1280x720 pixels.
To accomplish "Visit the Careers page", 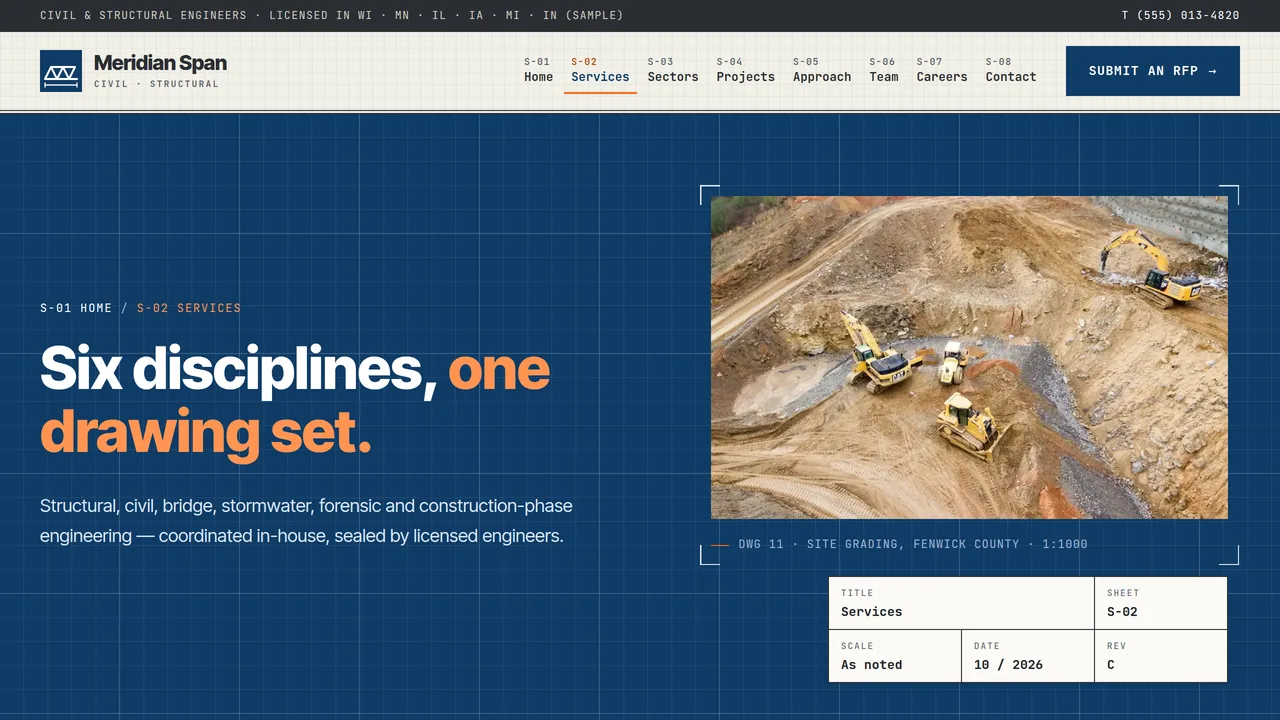I will (942, 70).
